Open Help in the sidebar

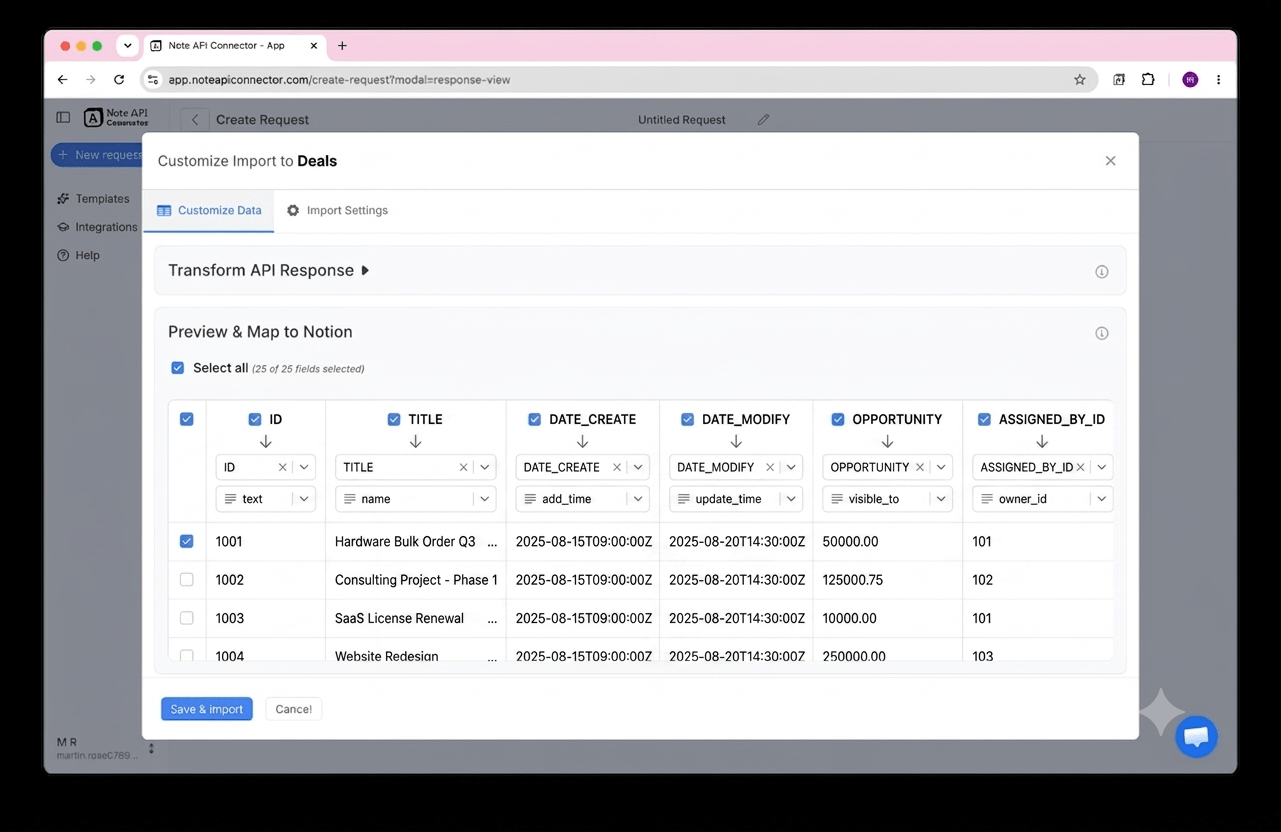tap(78, 255)
